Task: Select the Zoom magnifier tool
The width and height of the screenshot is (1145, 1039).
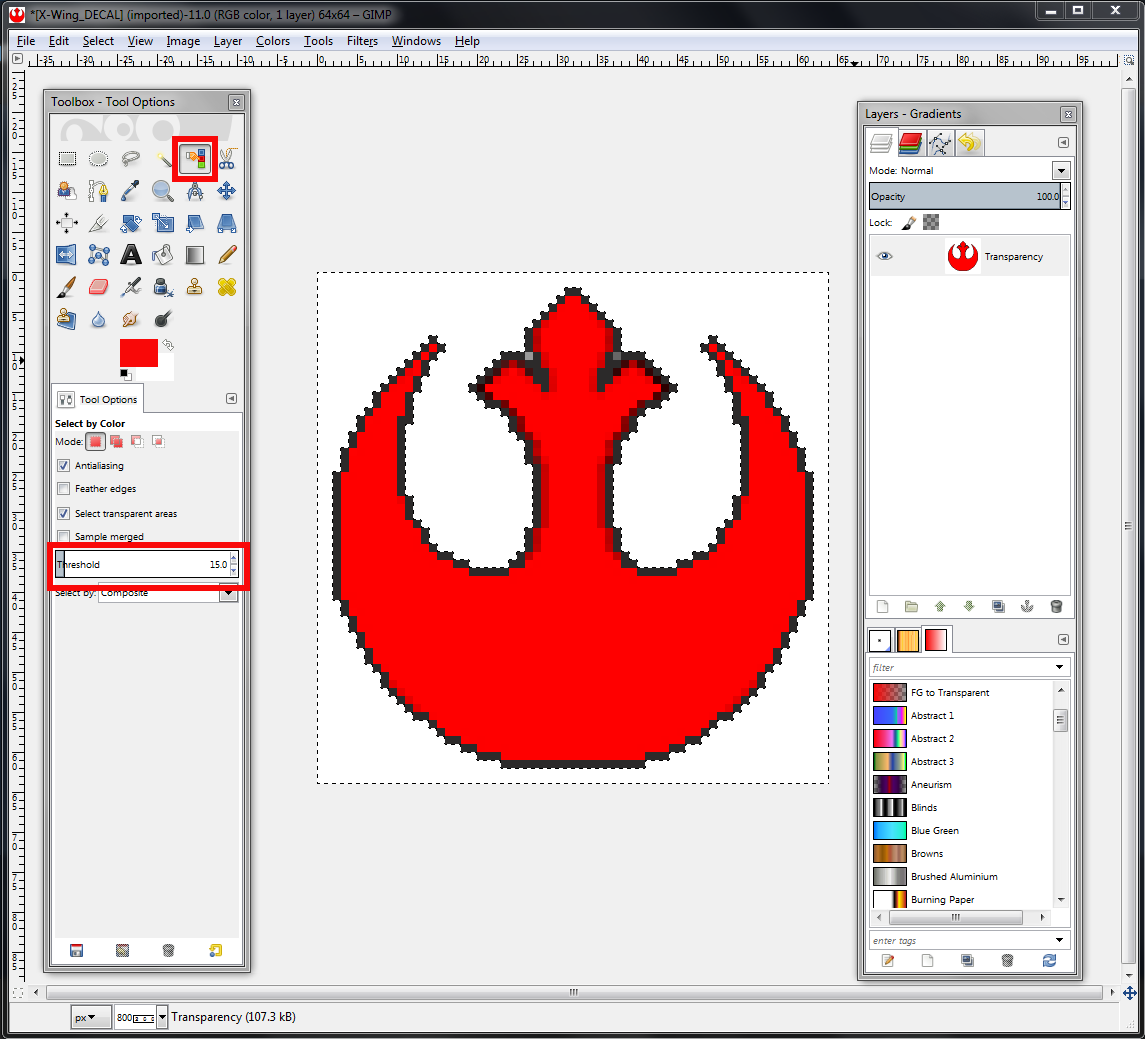Action: [162, 191]
